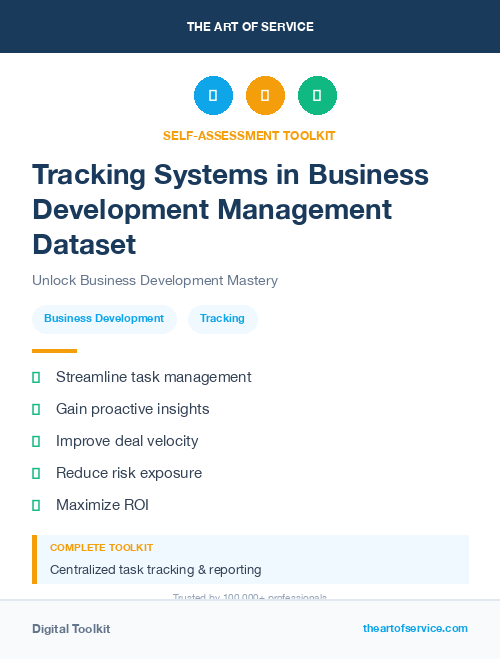This screenshot has width=500, height=659.
Task: Click the orange circle icon
Action: (x=265, y=95)
